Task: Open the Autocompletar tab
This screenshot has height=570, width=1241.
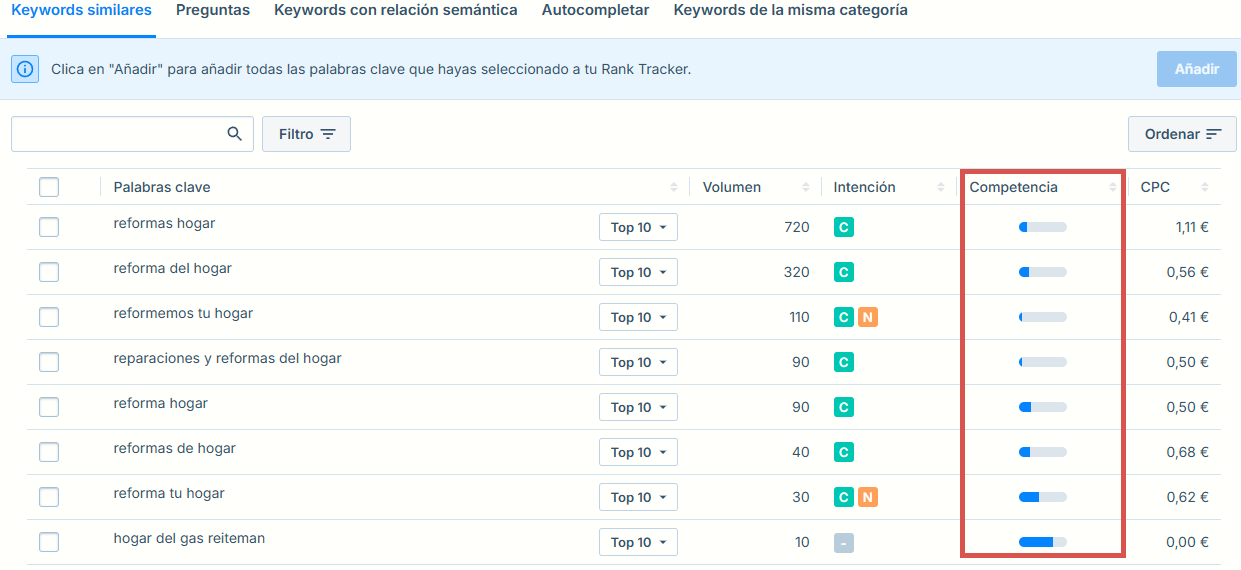Action: [x=595, y=10]
